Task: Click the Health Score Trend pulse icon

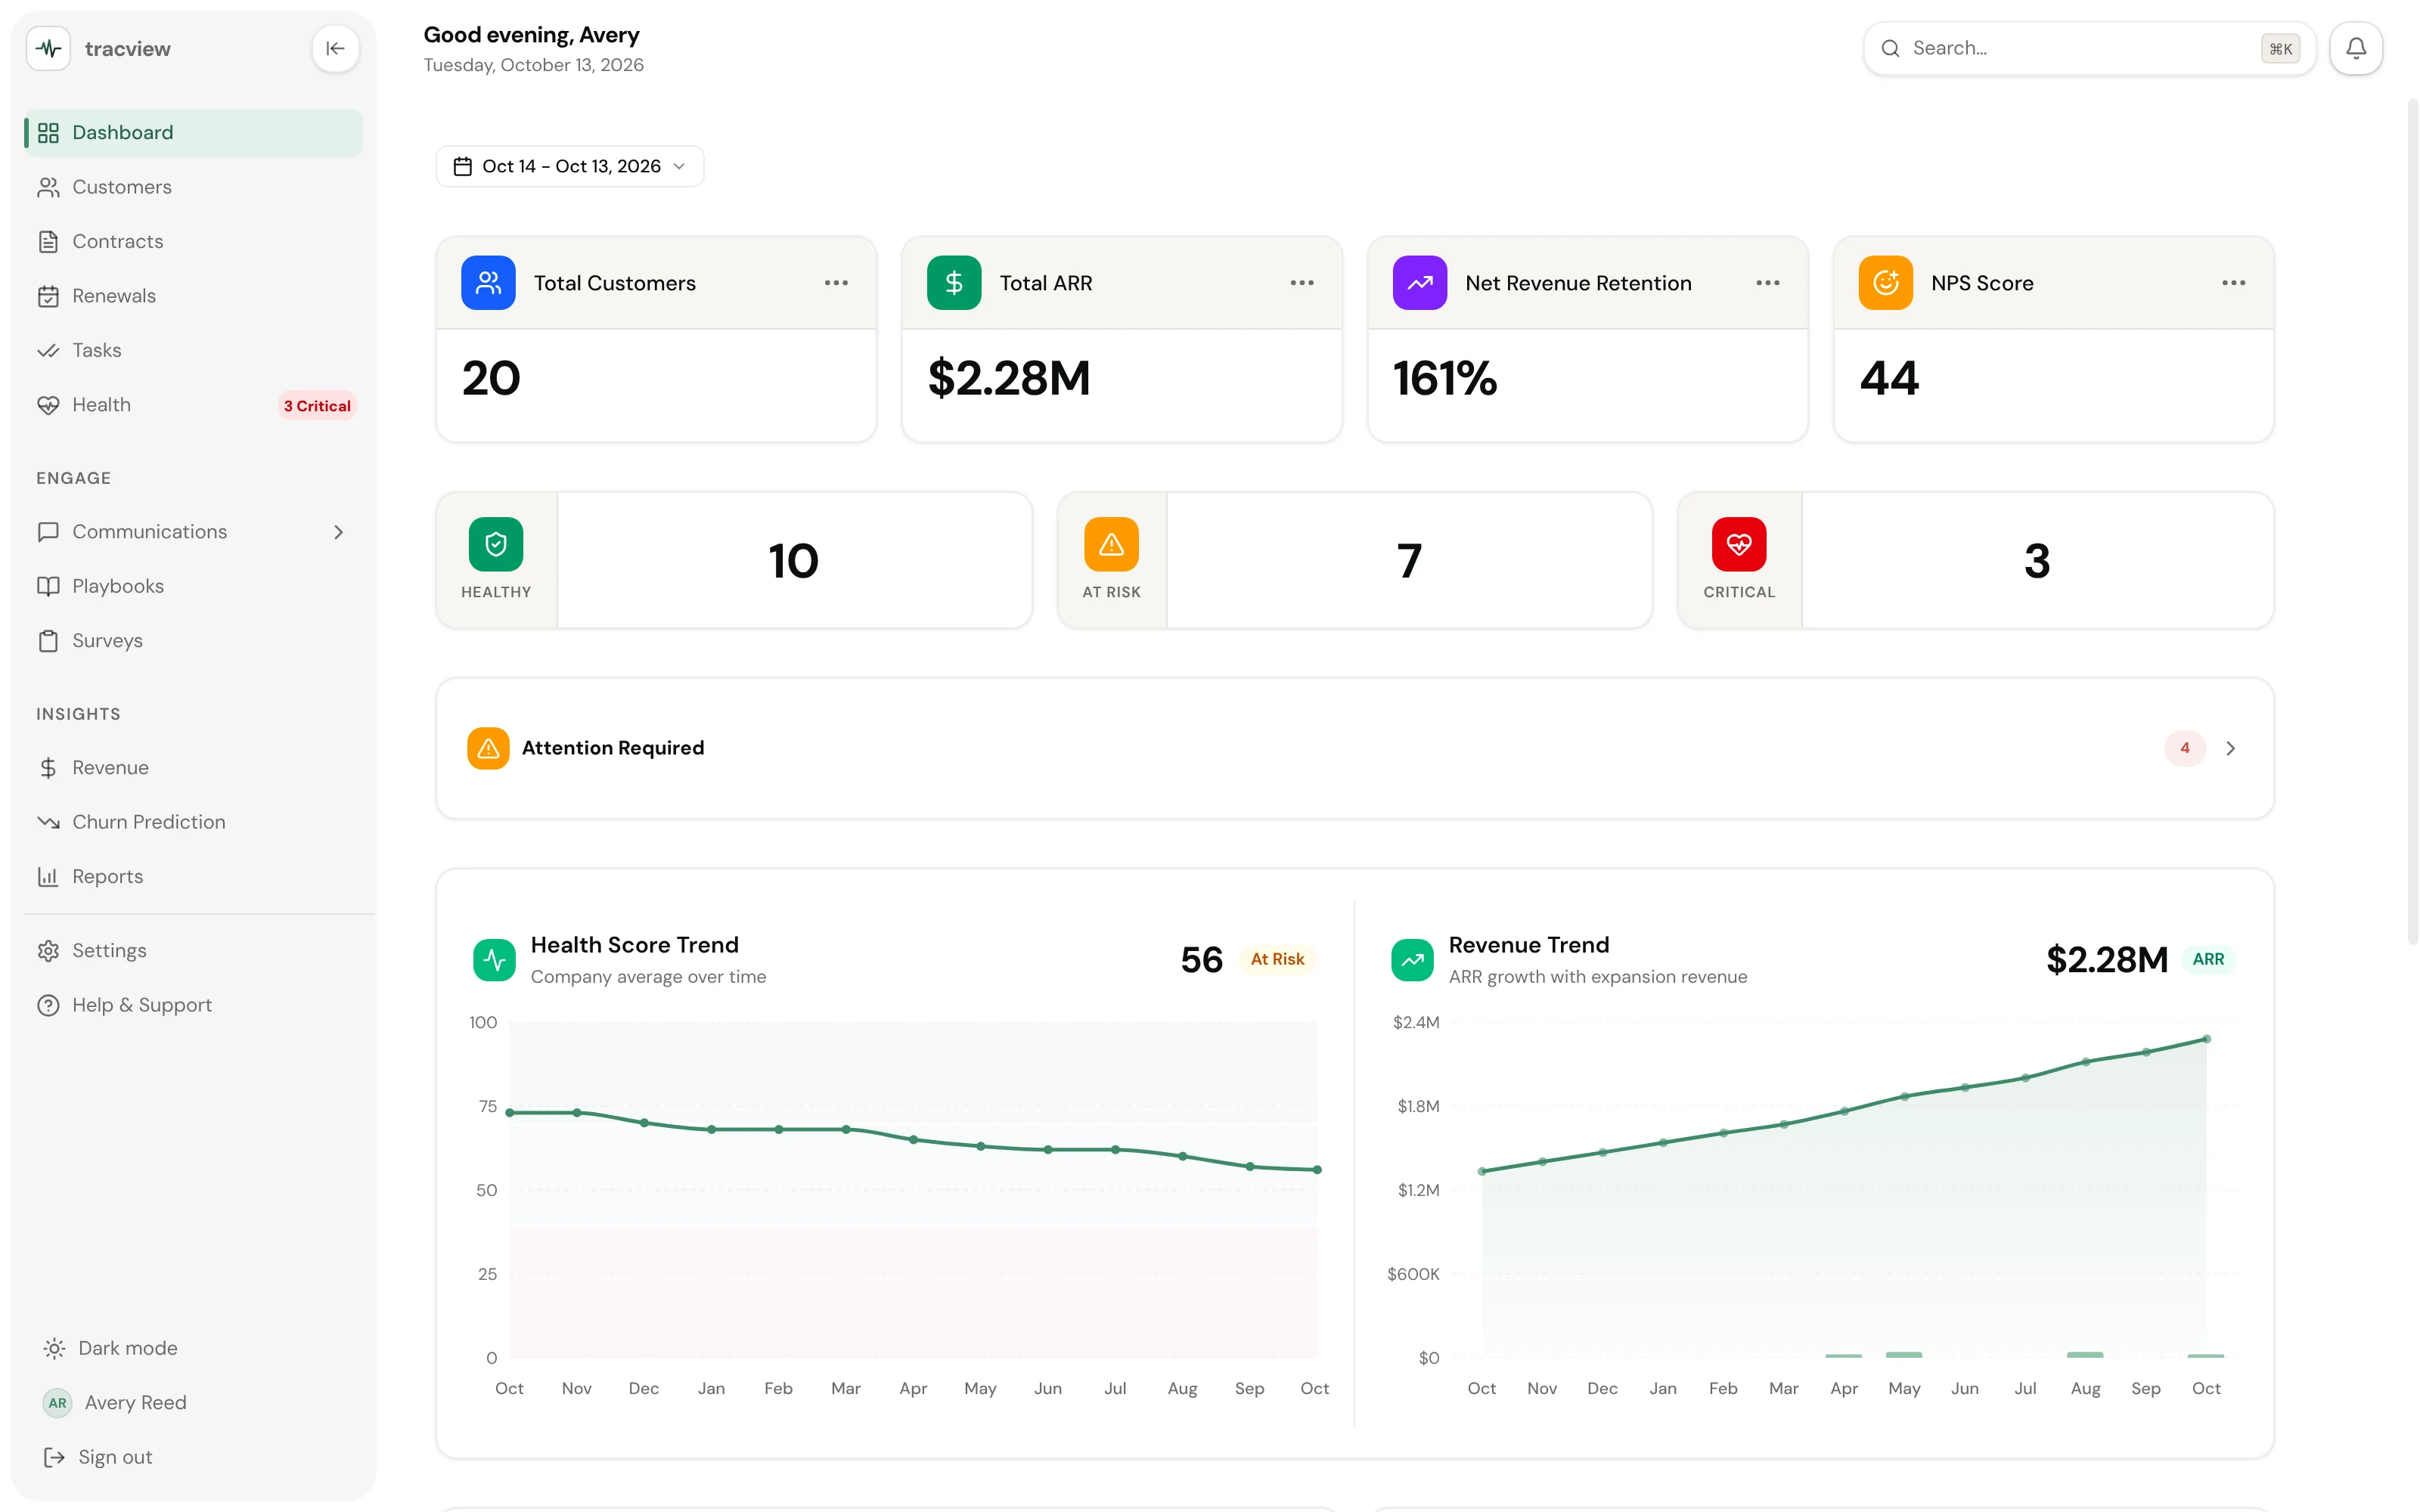Action: click(494, 960)
